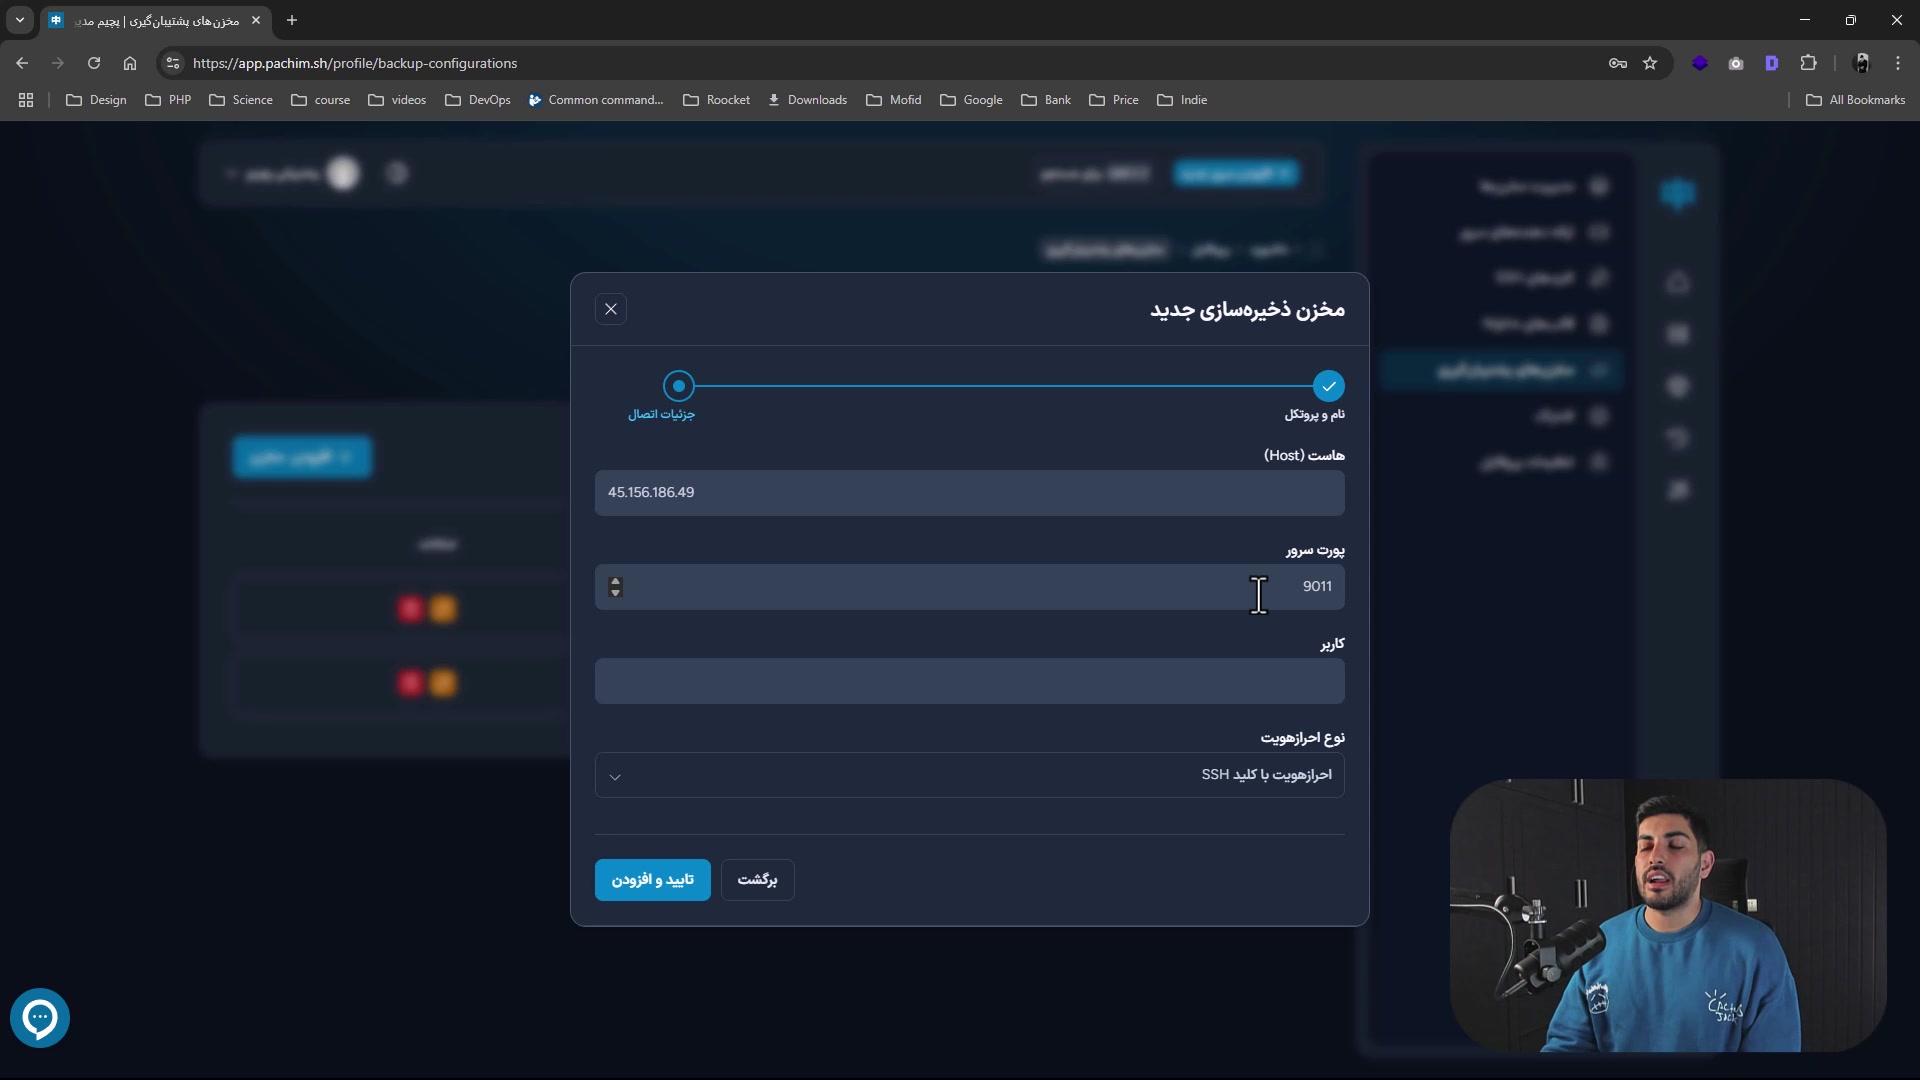Click the browser Extensions puzzle icon
The image size is (1920, 1080).
[x=1808, y=63]
